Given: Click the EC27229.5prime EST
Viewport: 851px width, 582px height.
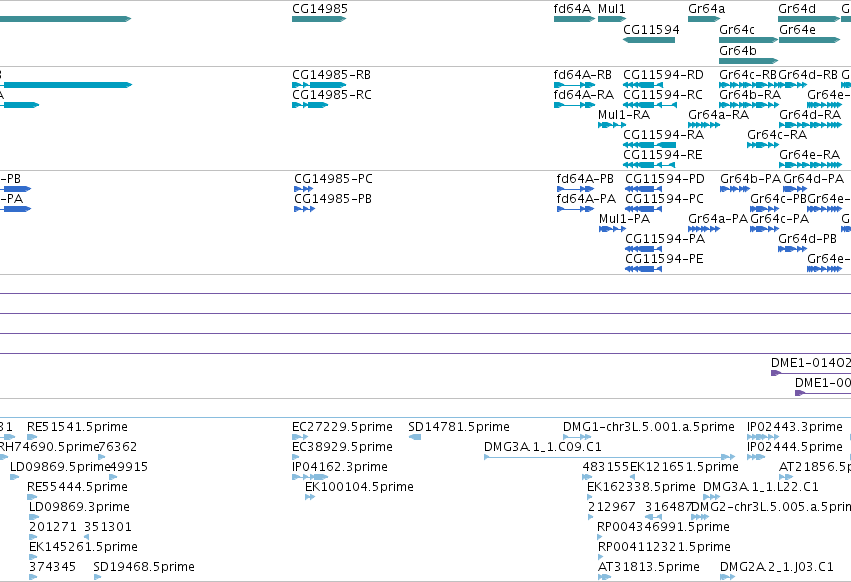Looking at the screenshot, I should click(x=300, y=437).
